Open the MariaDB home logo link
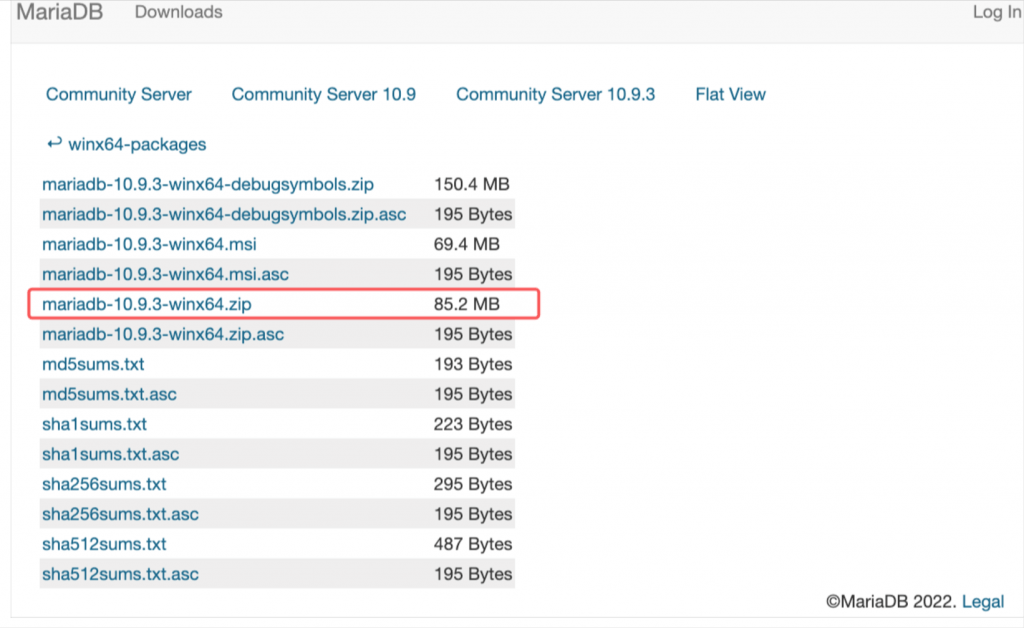The height and width of the screenshot is (628, 1024). pyautogui.click(x=59, y=13)
